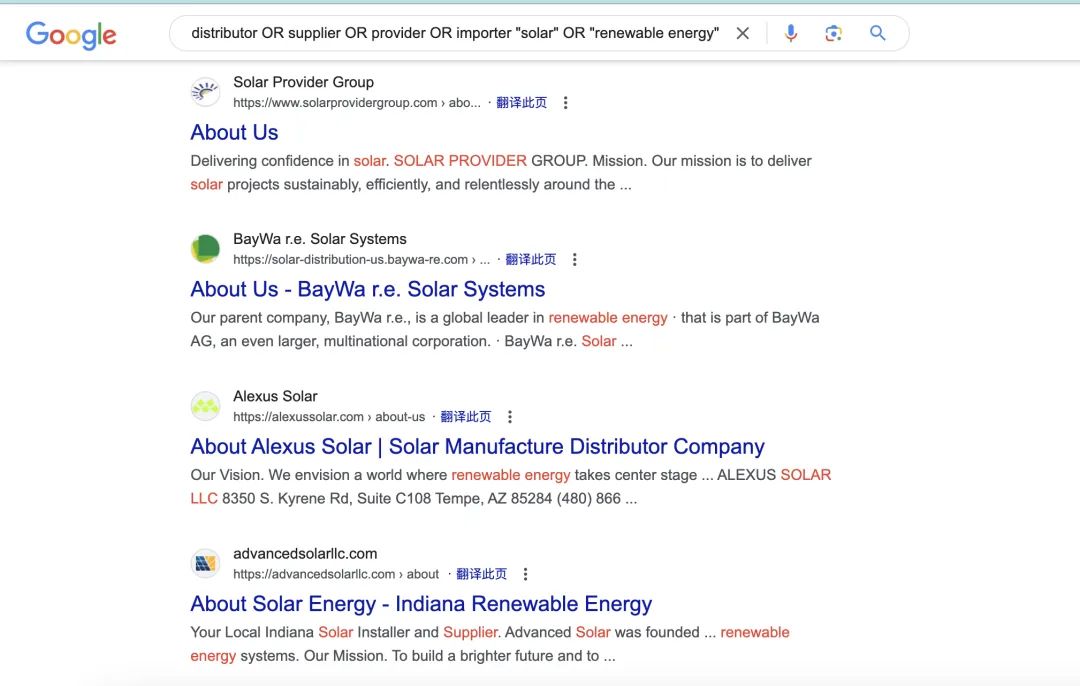Open About Solar Energy - Indiana Renewable Energy
This screenshot has height=686, width=1080.
click(420, 604)
